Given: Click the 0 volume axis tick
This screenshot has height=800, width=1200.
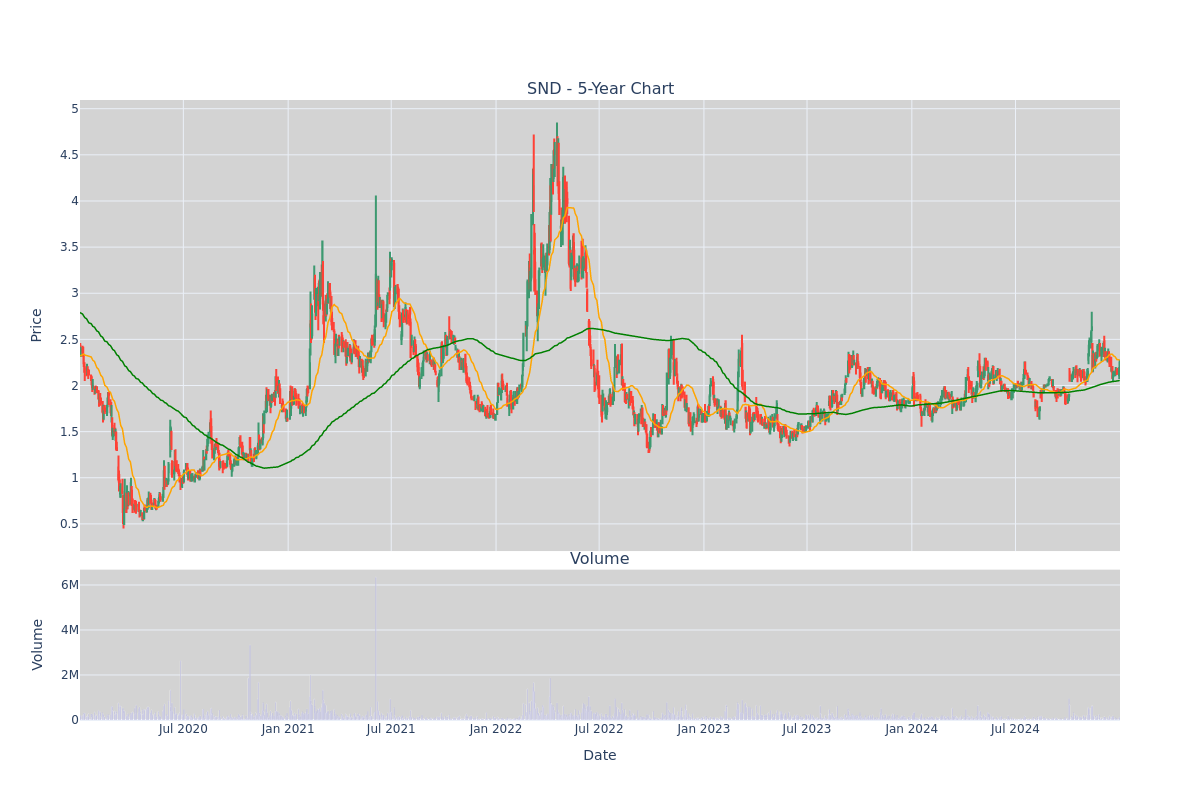Looking at the screenshot, I should [x=75, y=720].
